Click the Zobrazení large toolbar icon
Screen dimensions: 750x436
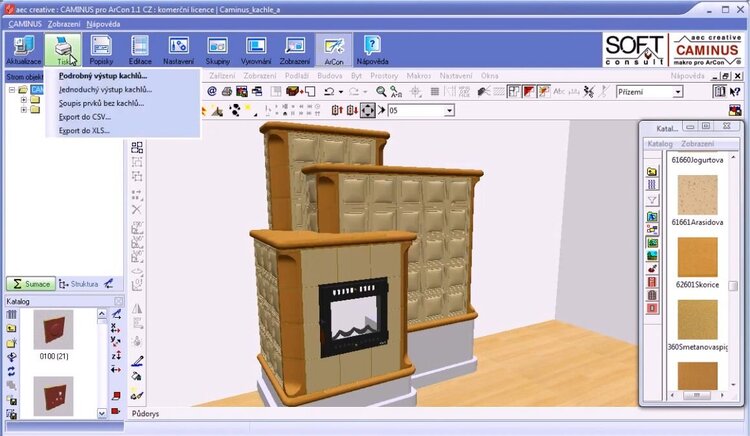pos(295,50)
